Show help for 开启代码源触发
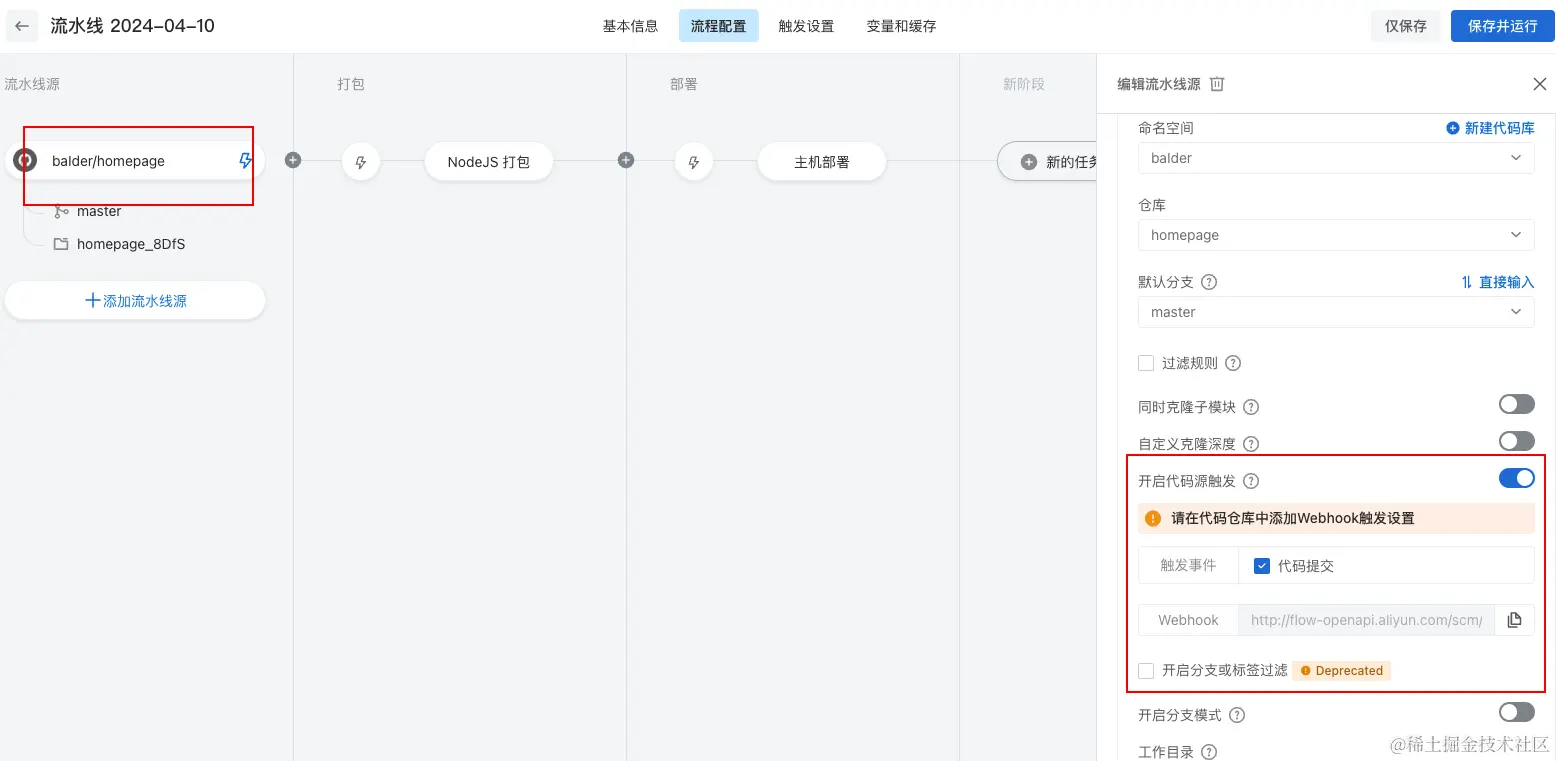 click(1251, 481)
